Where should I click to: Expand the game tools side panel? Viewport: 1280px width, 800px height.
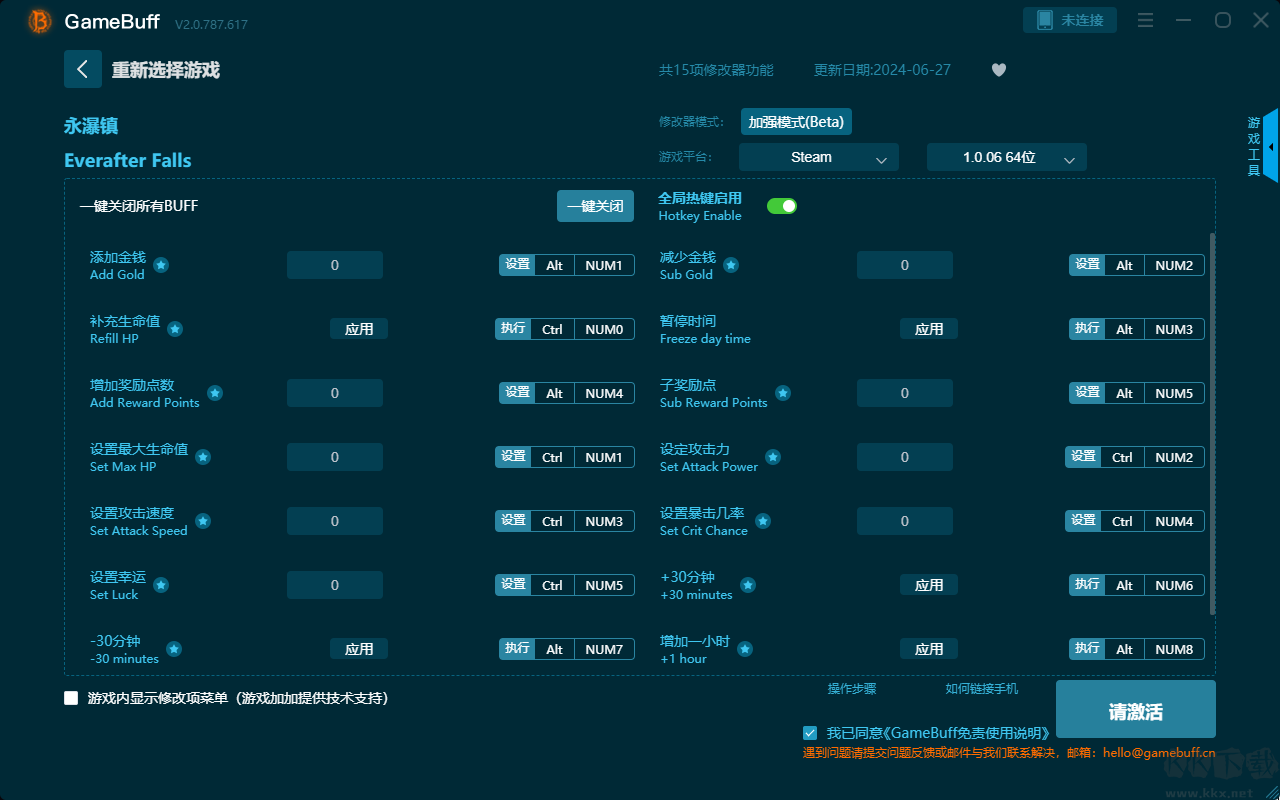pos(1269,146)
